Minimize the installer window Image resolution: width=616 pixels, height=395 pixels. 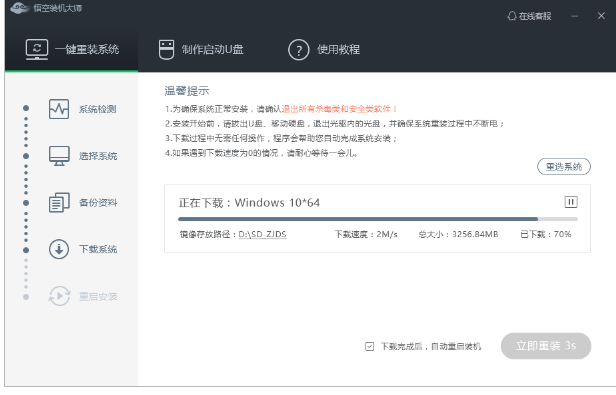574,16
